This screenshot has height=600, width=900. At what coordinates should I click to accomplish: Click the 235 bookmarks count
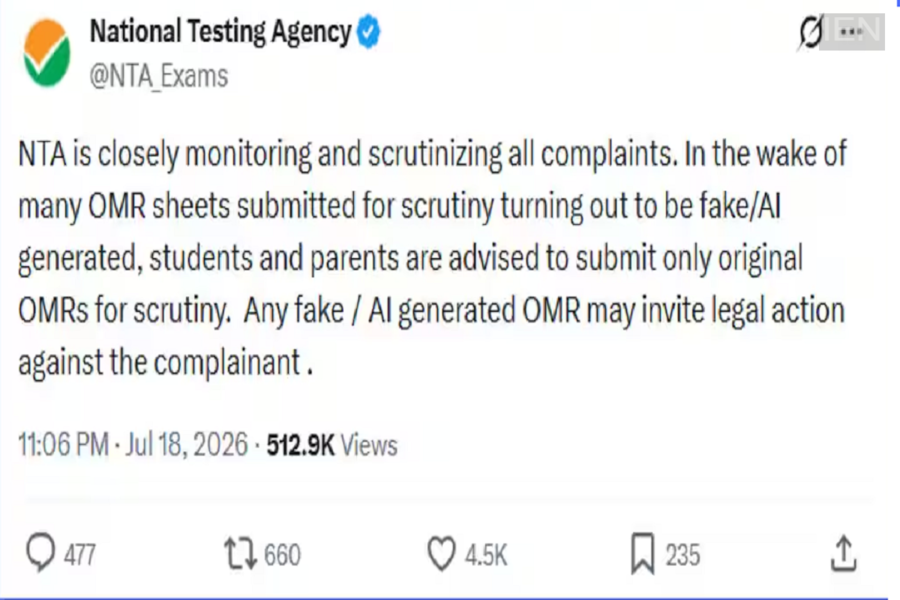(682, 555)
